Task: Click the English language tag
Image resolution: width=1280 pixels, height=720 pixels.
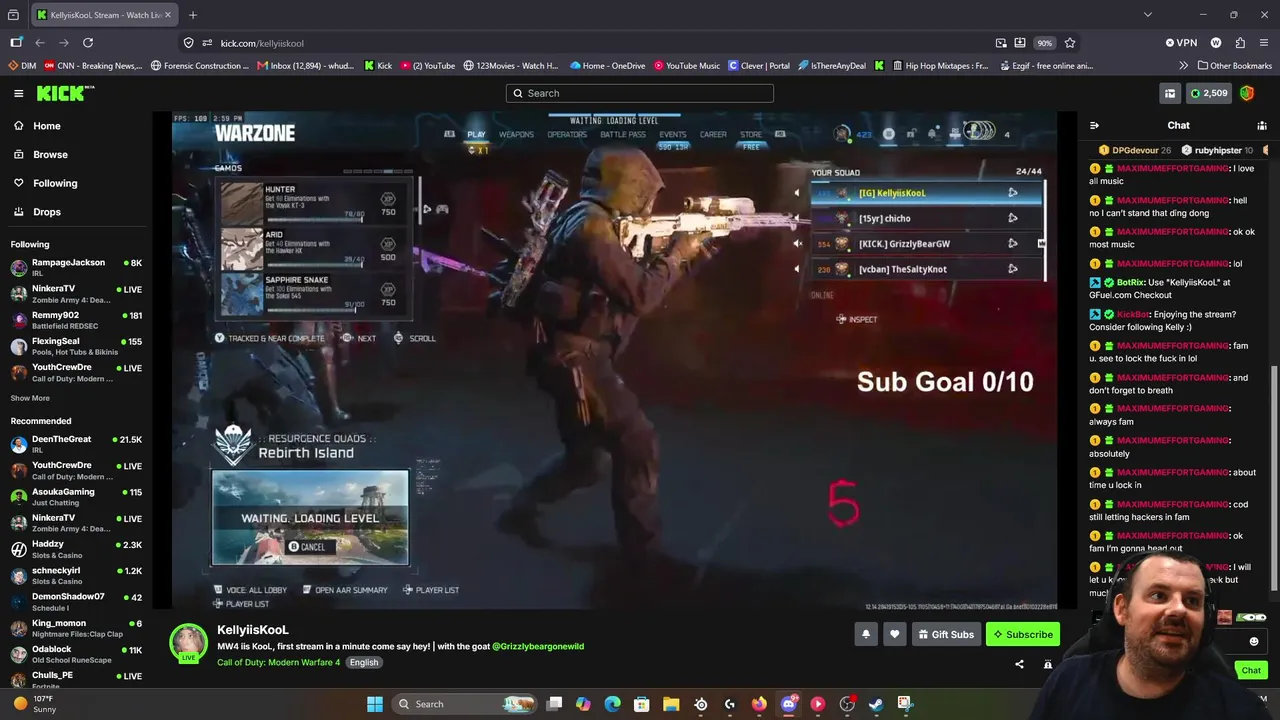Action: (364, 662)
